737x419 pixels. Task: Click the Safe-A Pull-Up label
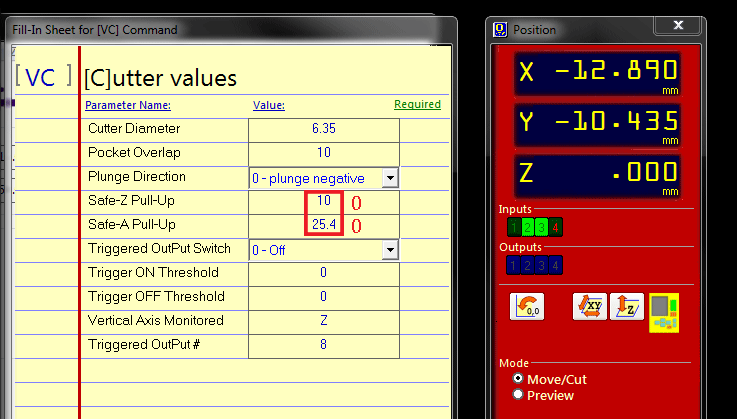click(132, 225)
